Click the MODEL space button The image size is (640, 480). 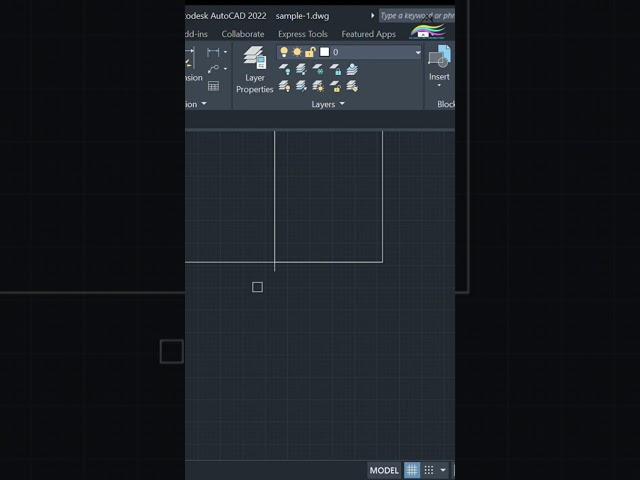[x=384, y=470]
